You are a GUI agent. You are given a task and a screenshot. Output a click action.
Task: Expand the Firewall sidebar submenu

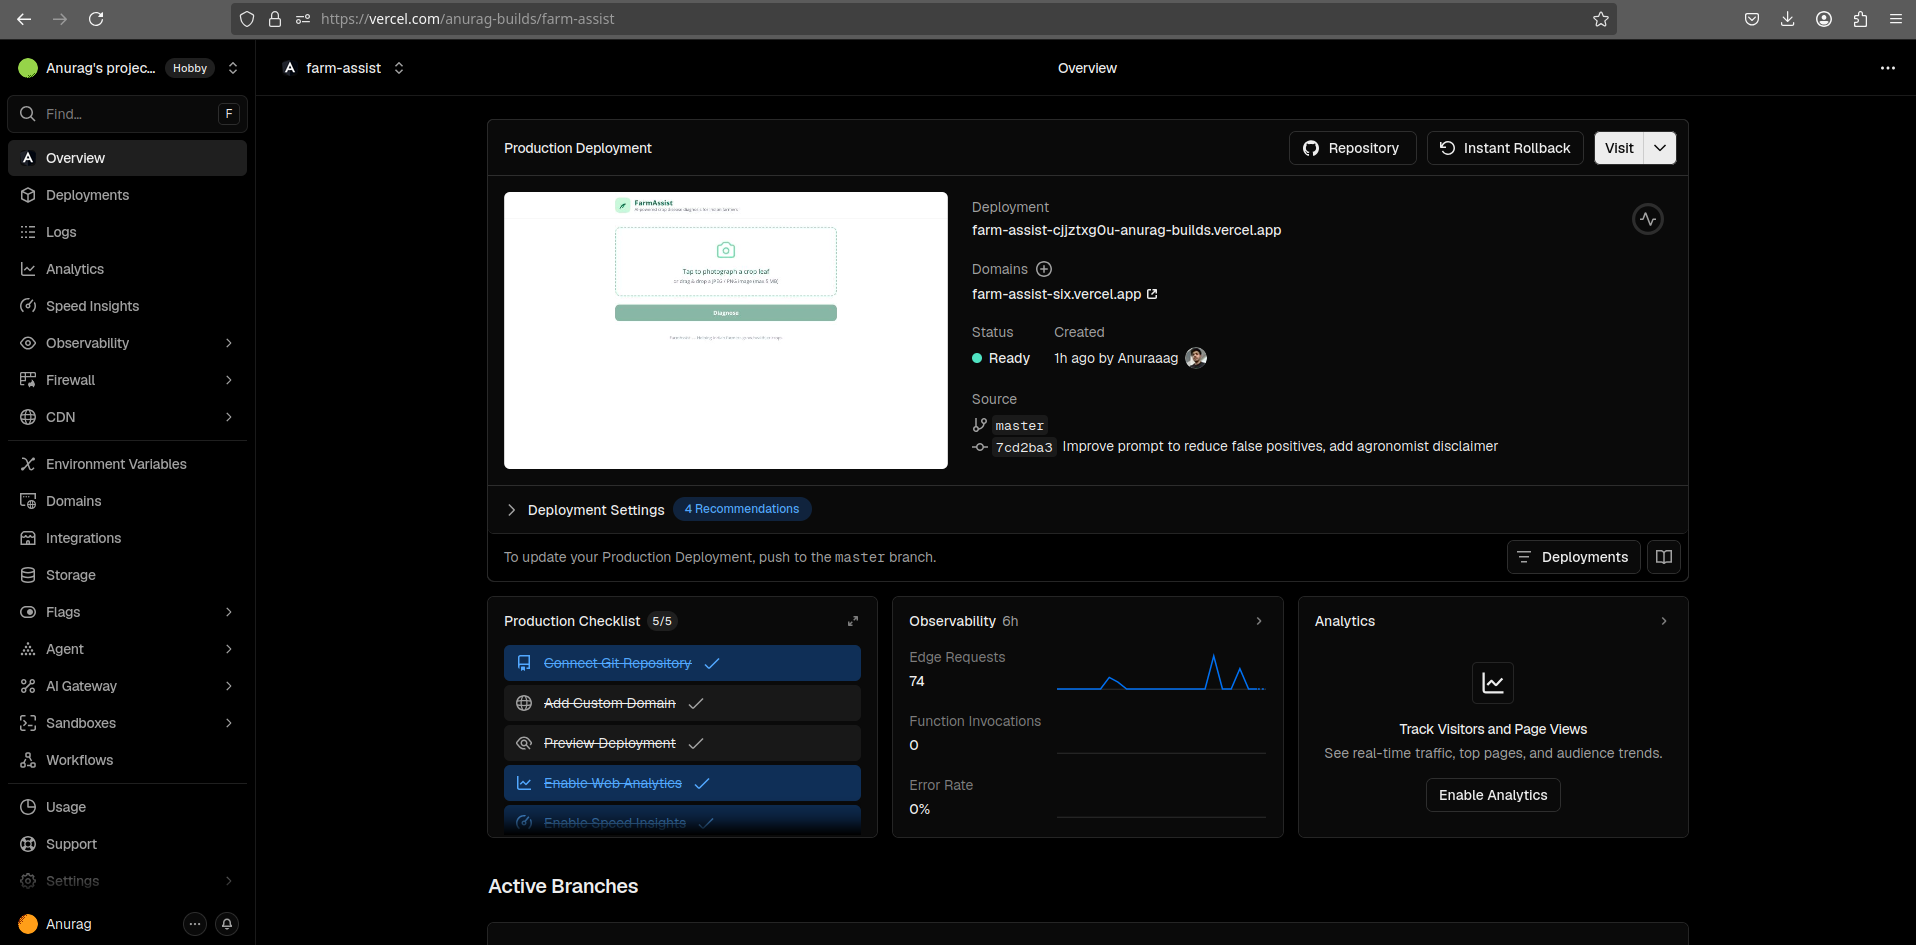[x=229, y=380]
